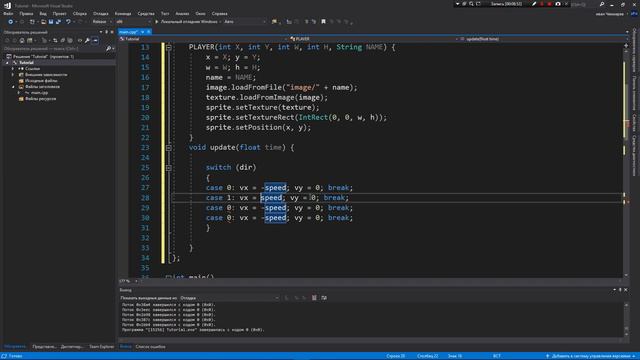The width and height of the screenshot is (640, 360).
Task: Close the main.cpp tab
Action: [149, 32]
